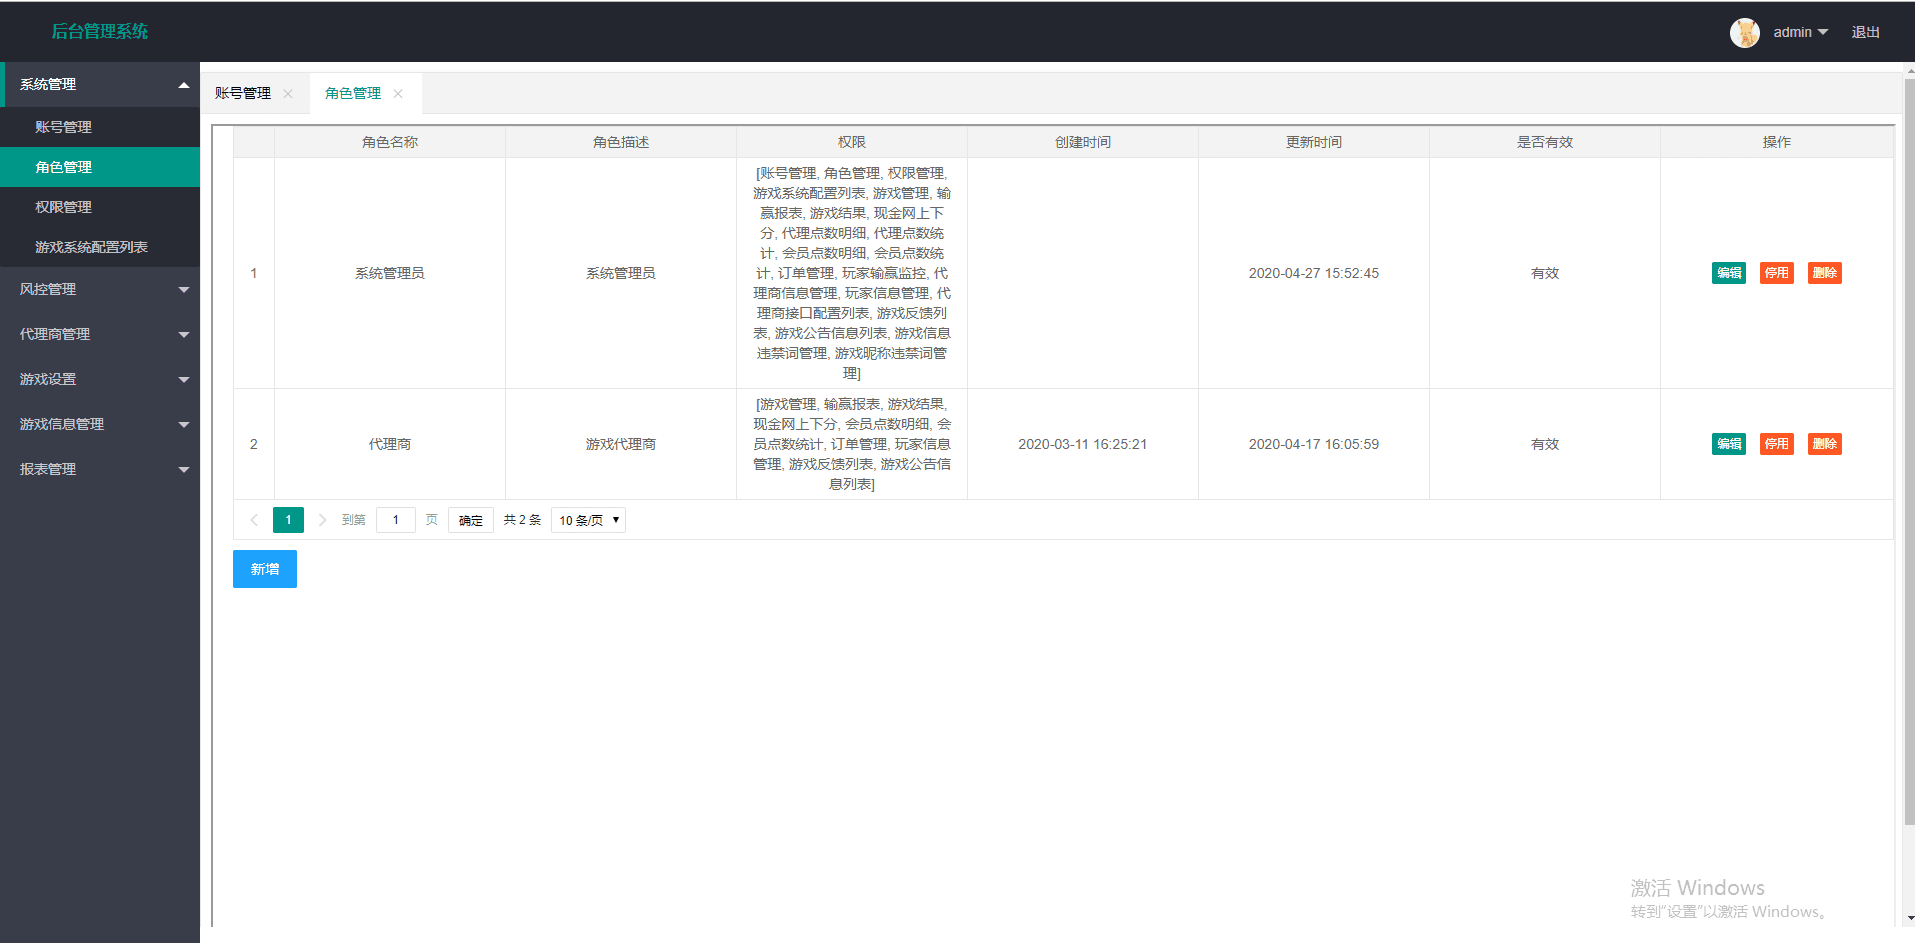Click the 新增 button to add role
The width and height of the screenshot is (1915, 943).
(x=265, y=569)
